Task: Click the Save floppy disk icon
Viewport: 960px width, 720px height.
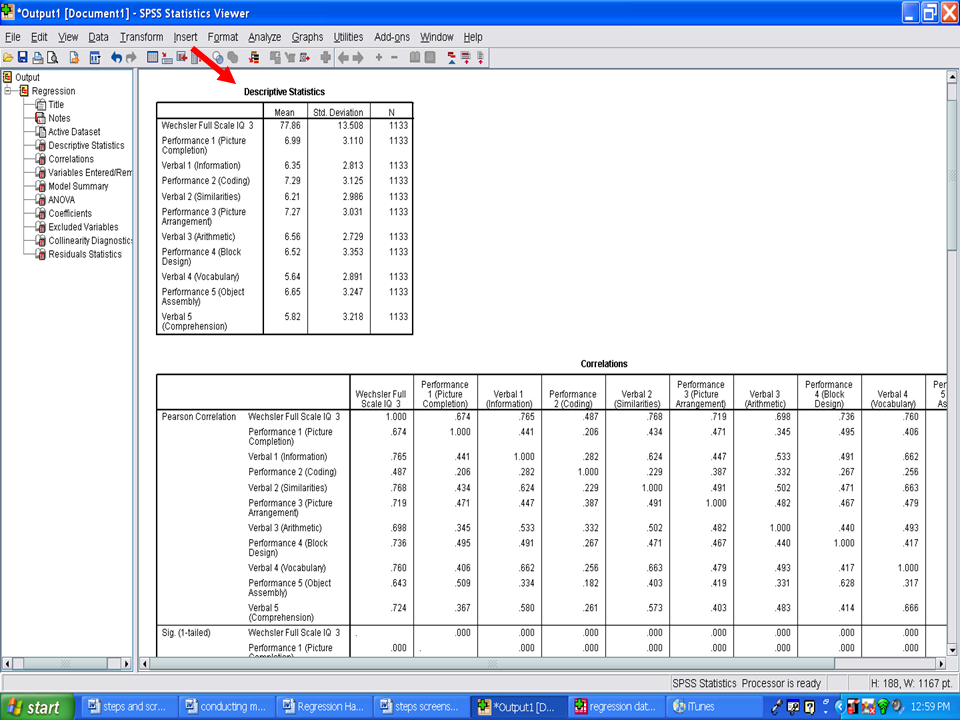Action: click(23, 58)
